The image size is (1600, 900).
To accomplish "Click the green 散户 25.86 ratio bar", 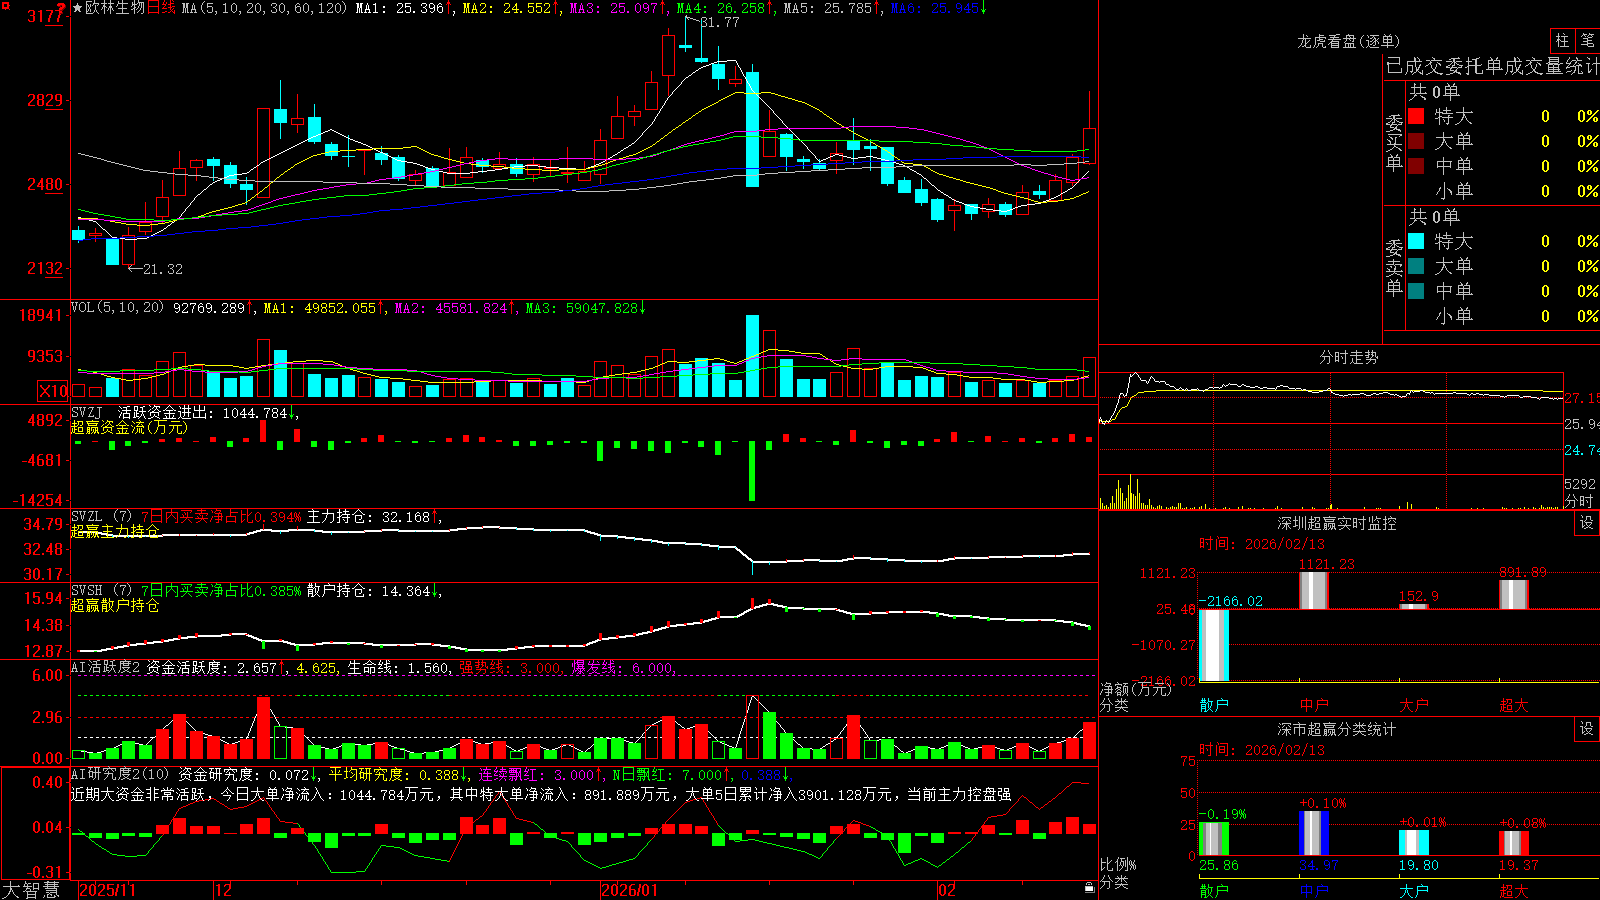I will [1214, 839].
